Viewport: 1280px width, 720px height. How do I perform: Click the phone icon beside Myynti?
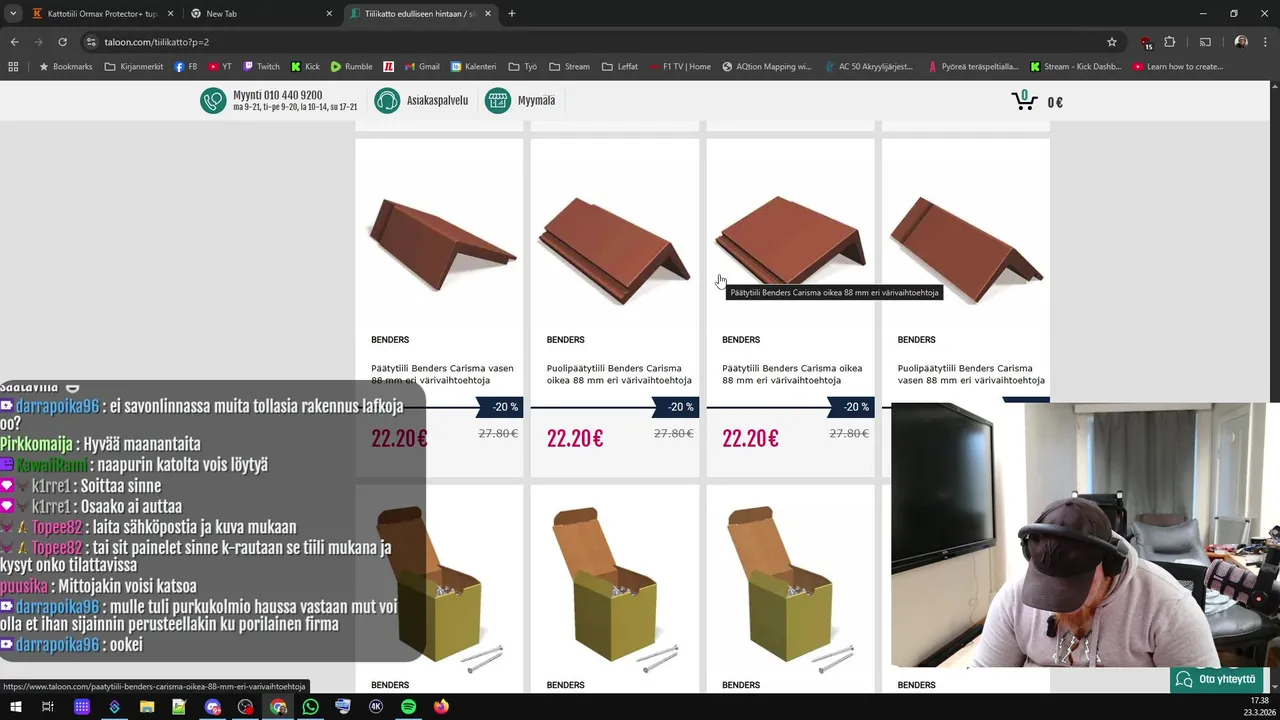tap(213, 101)
